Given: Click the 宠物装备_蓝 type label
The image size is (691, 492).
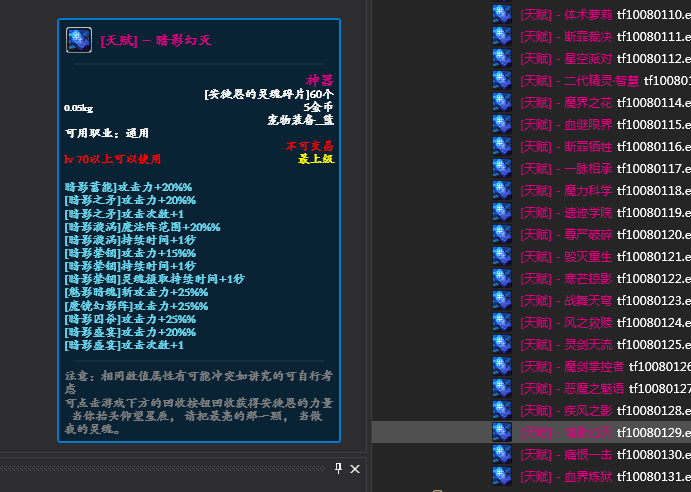Looking at the screenshot, I should click(301, 120).
